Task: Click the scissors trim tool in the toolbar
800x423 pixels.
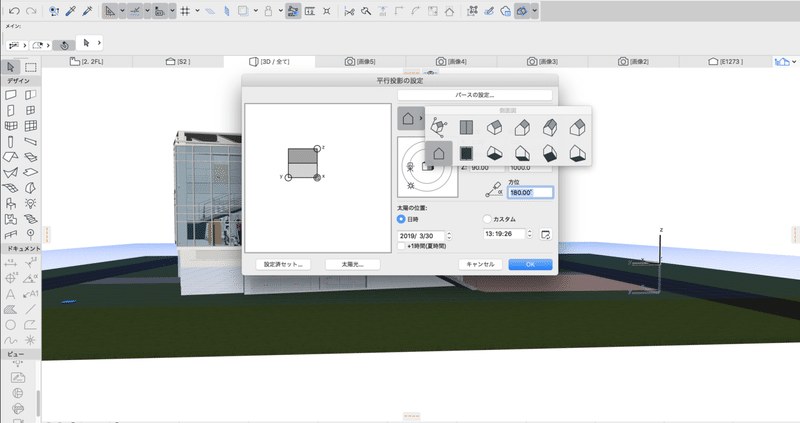Action: click(349, 11)
